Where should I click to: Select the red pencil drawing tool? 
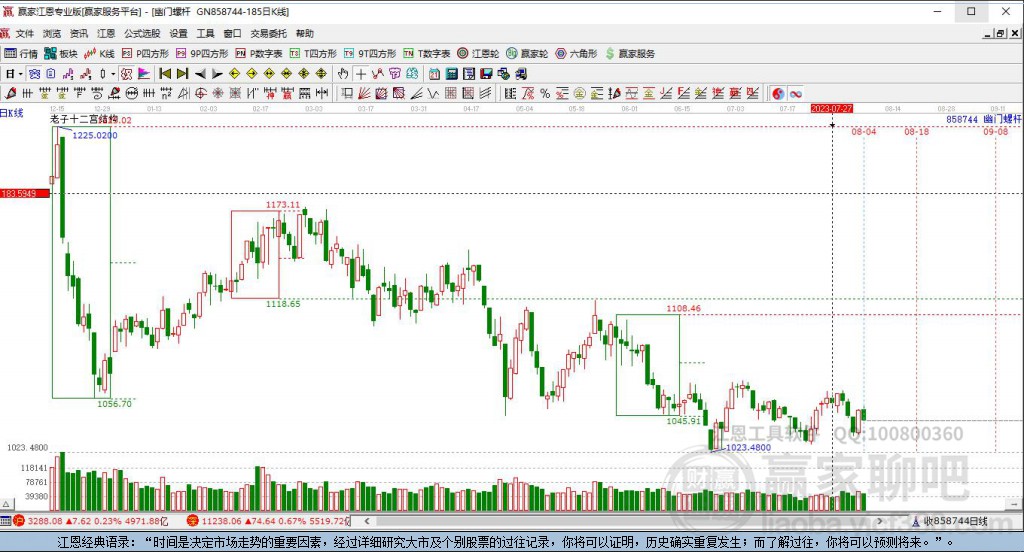pos(10,93)
